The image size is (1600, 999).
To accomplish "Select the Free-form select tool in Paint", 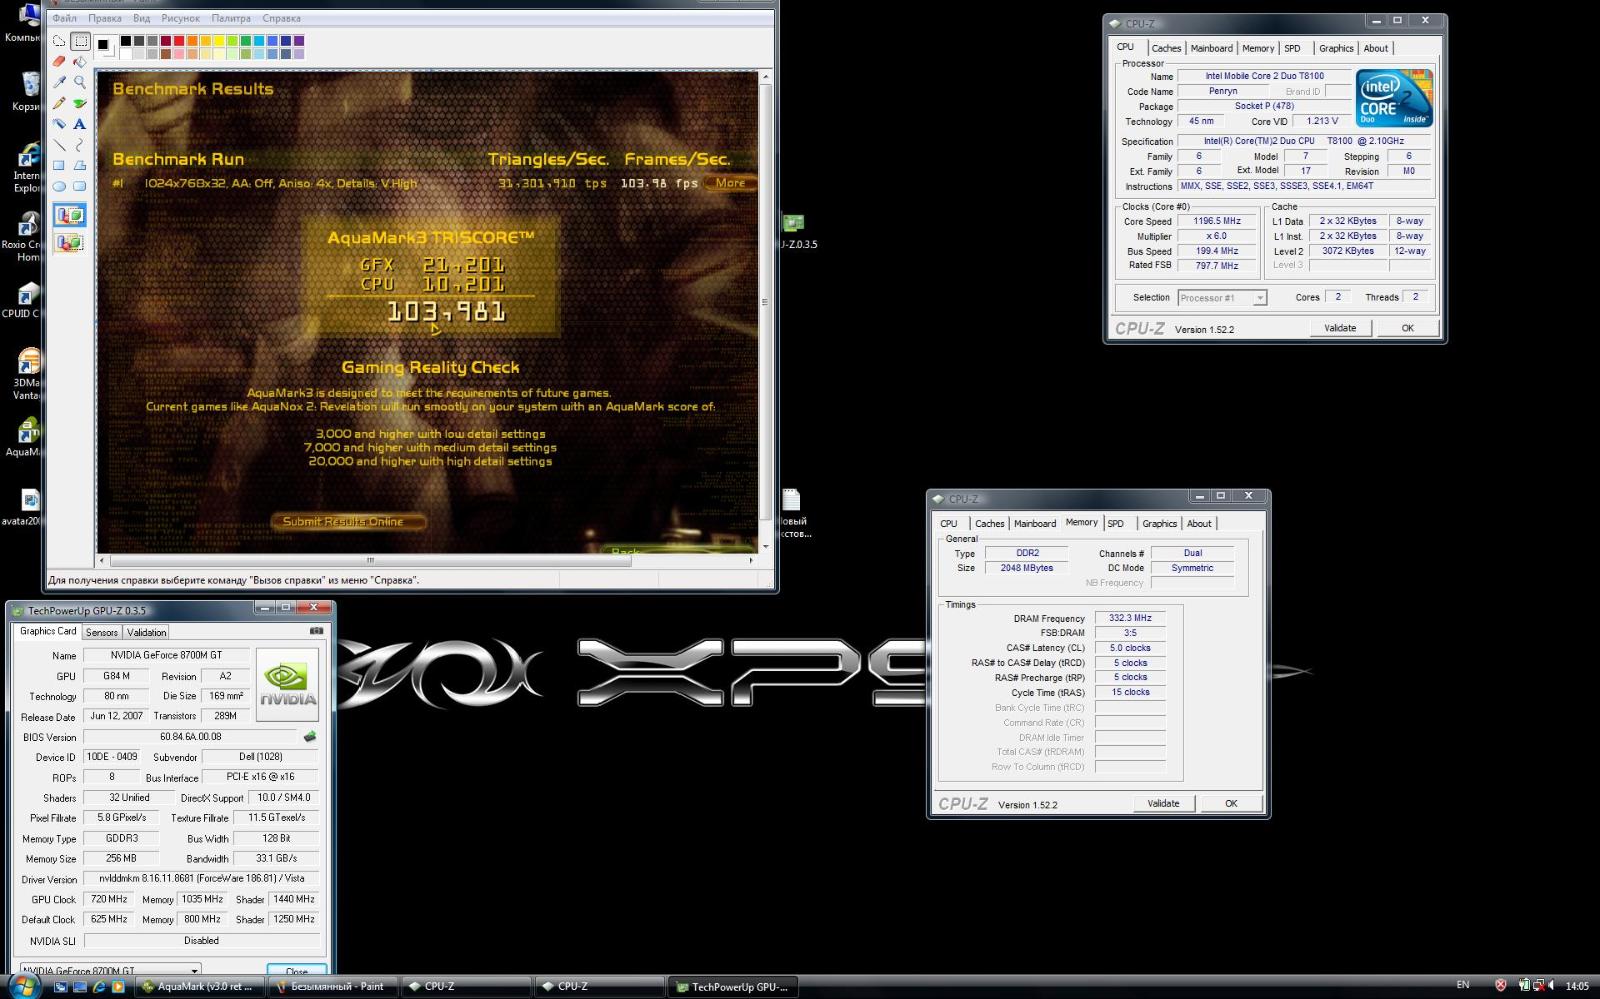I will pyautogui.click(x=59, y=41).
